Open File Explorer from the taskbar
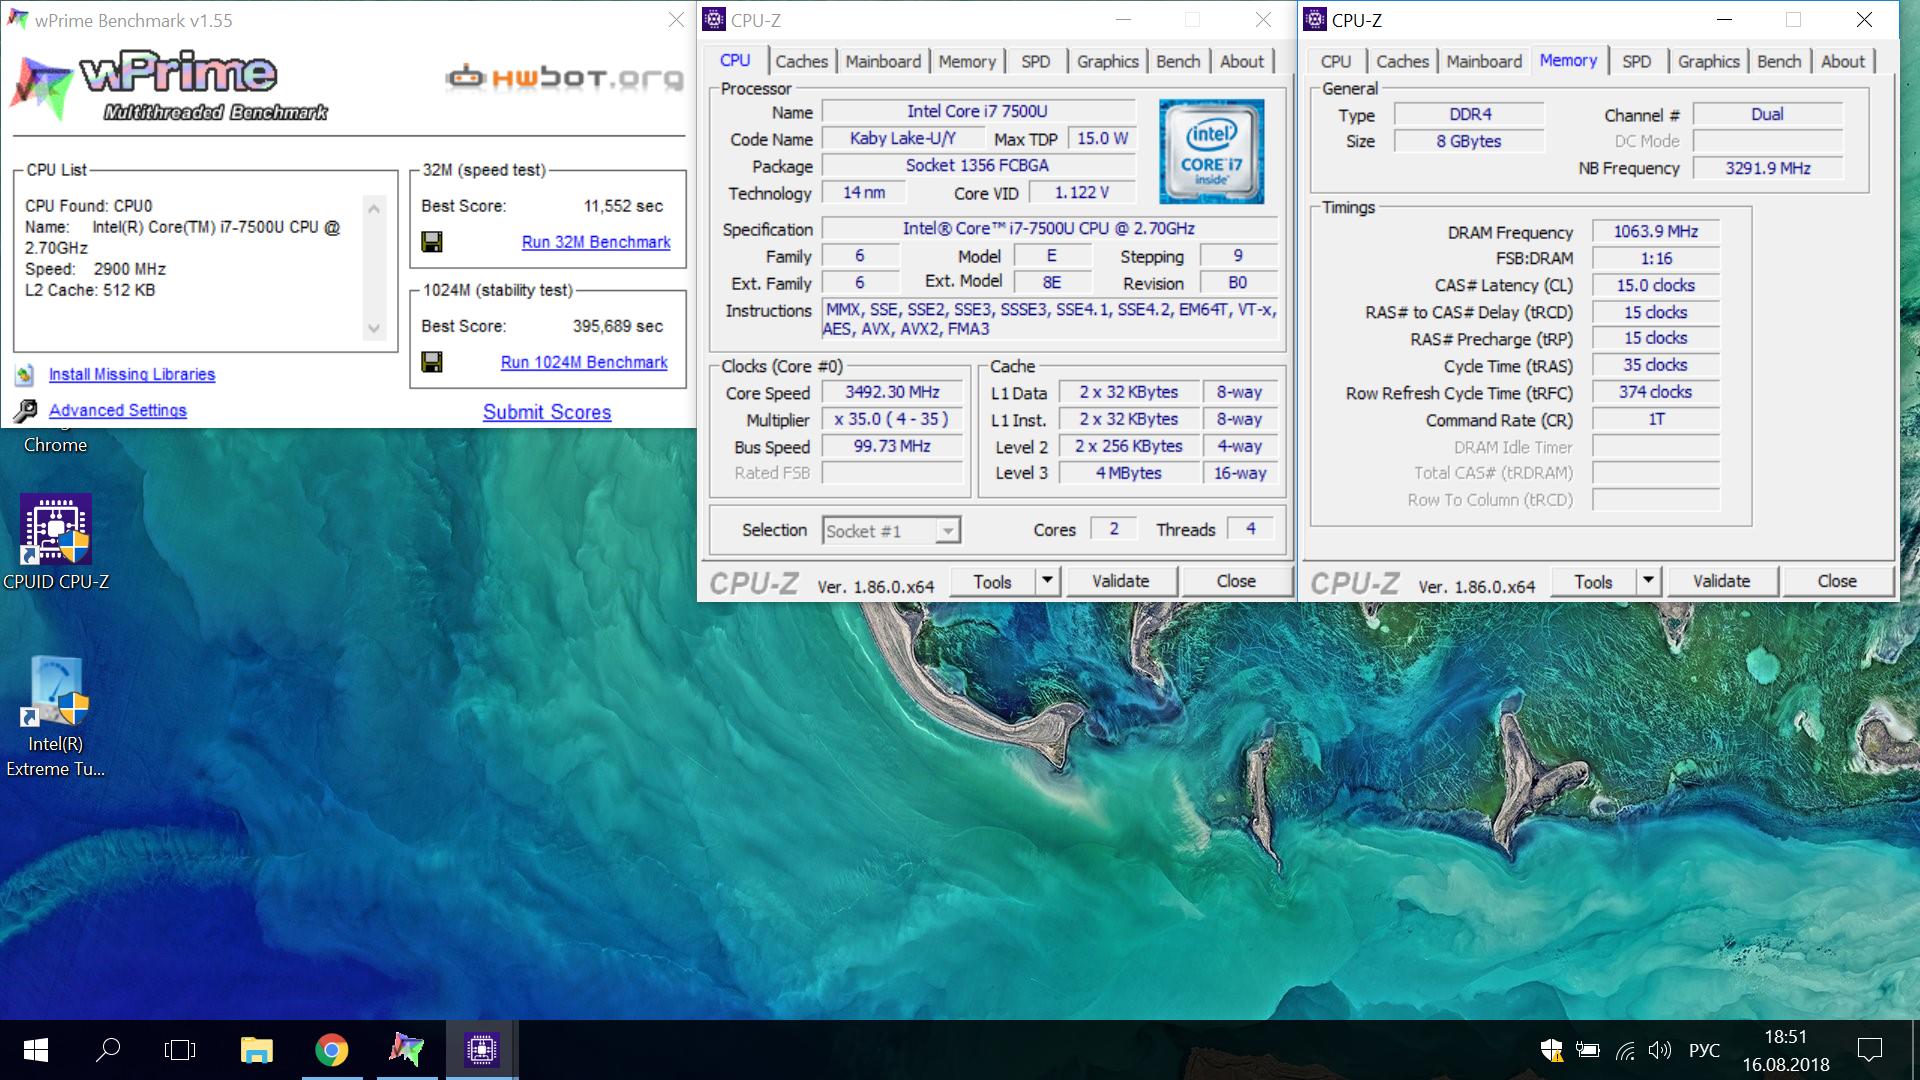The image size is (1920, 1080). click(257, 1050)
